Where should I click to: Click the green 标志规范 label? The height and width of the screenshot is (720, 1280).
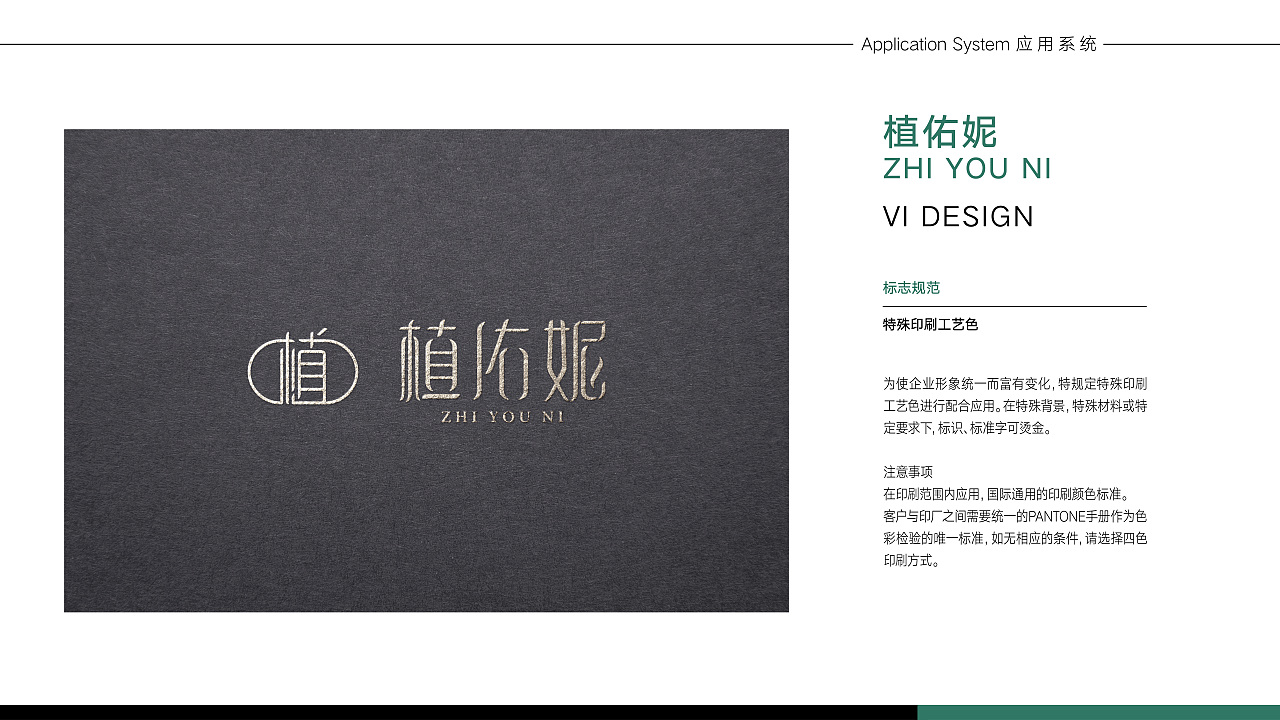click(x=911, y=288)
